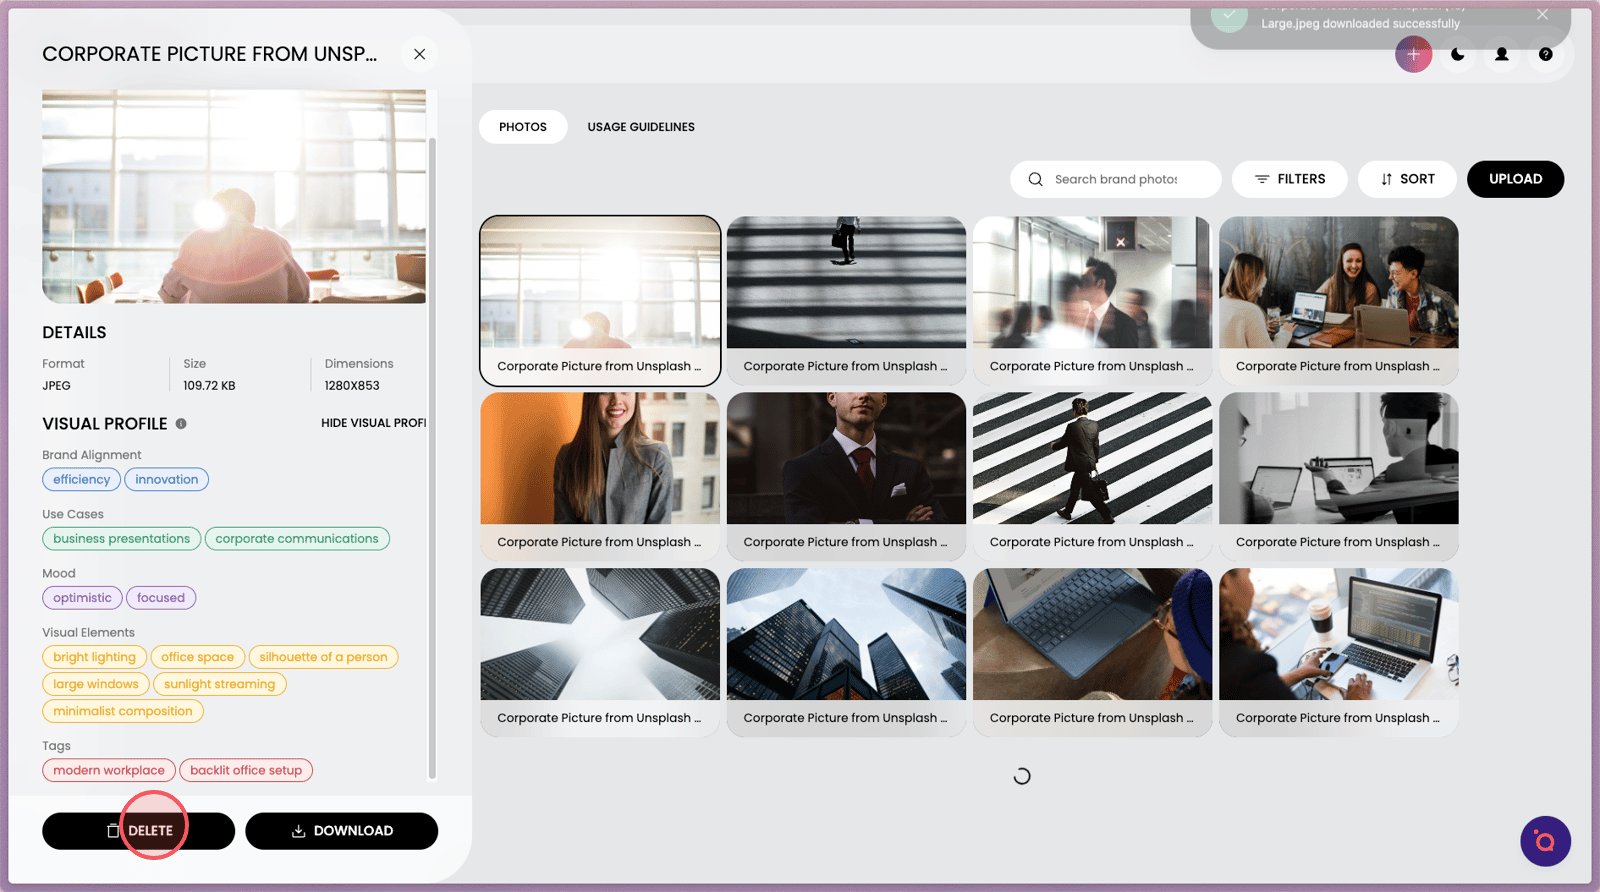Switch to the Photos tab
The width and height of the screenshot is (1600, 892).
pos(523,127)
